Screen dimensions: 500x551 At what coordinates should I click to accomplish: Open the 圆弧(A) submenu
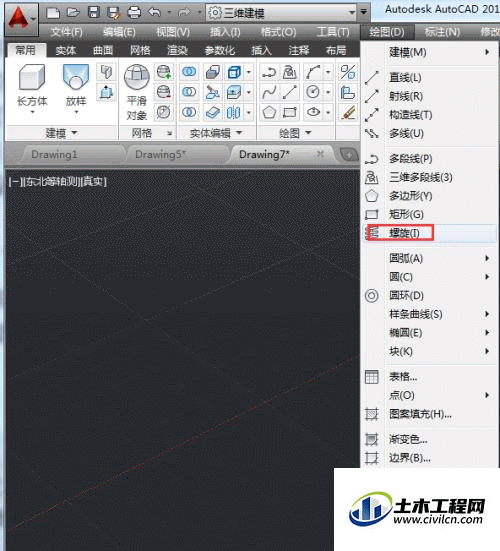pyautogui.click(x=429, y=259)
